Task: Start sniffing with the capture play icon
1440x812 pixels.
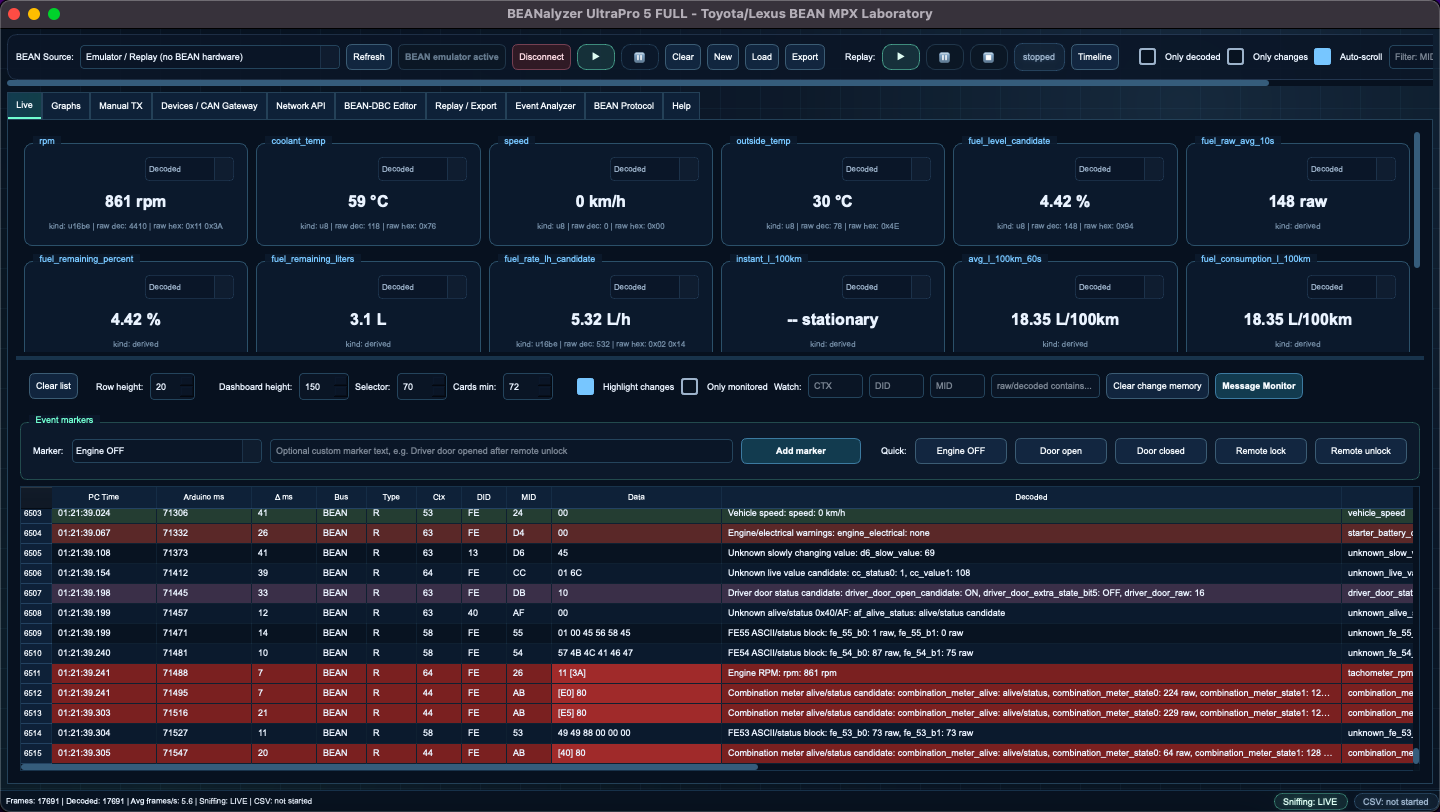Action: click(595, 57)
